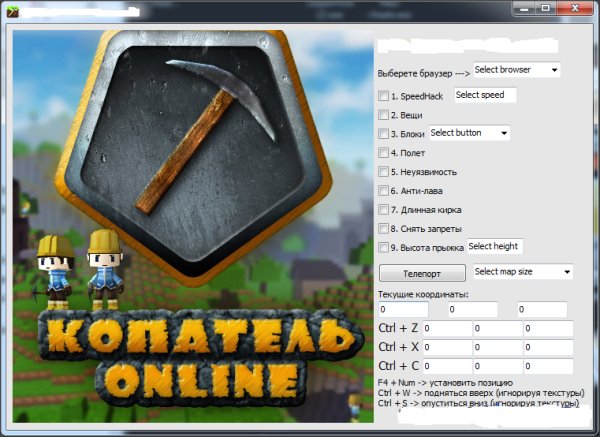Screen dimensions: 600x437
Task: Click the middle Ctrl + Z coordinate field
Action: click(x=498, y=328)
